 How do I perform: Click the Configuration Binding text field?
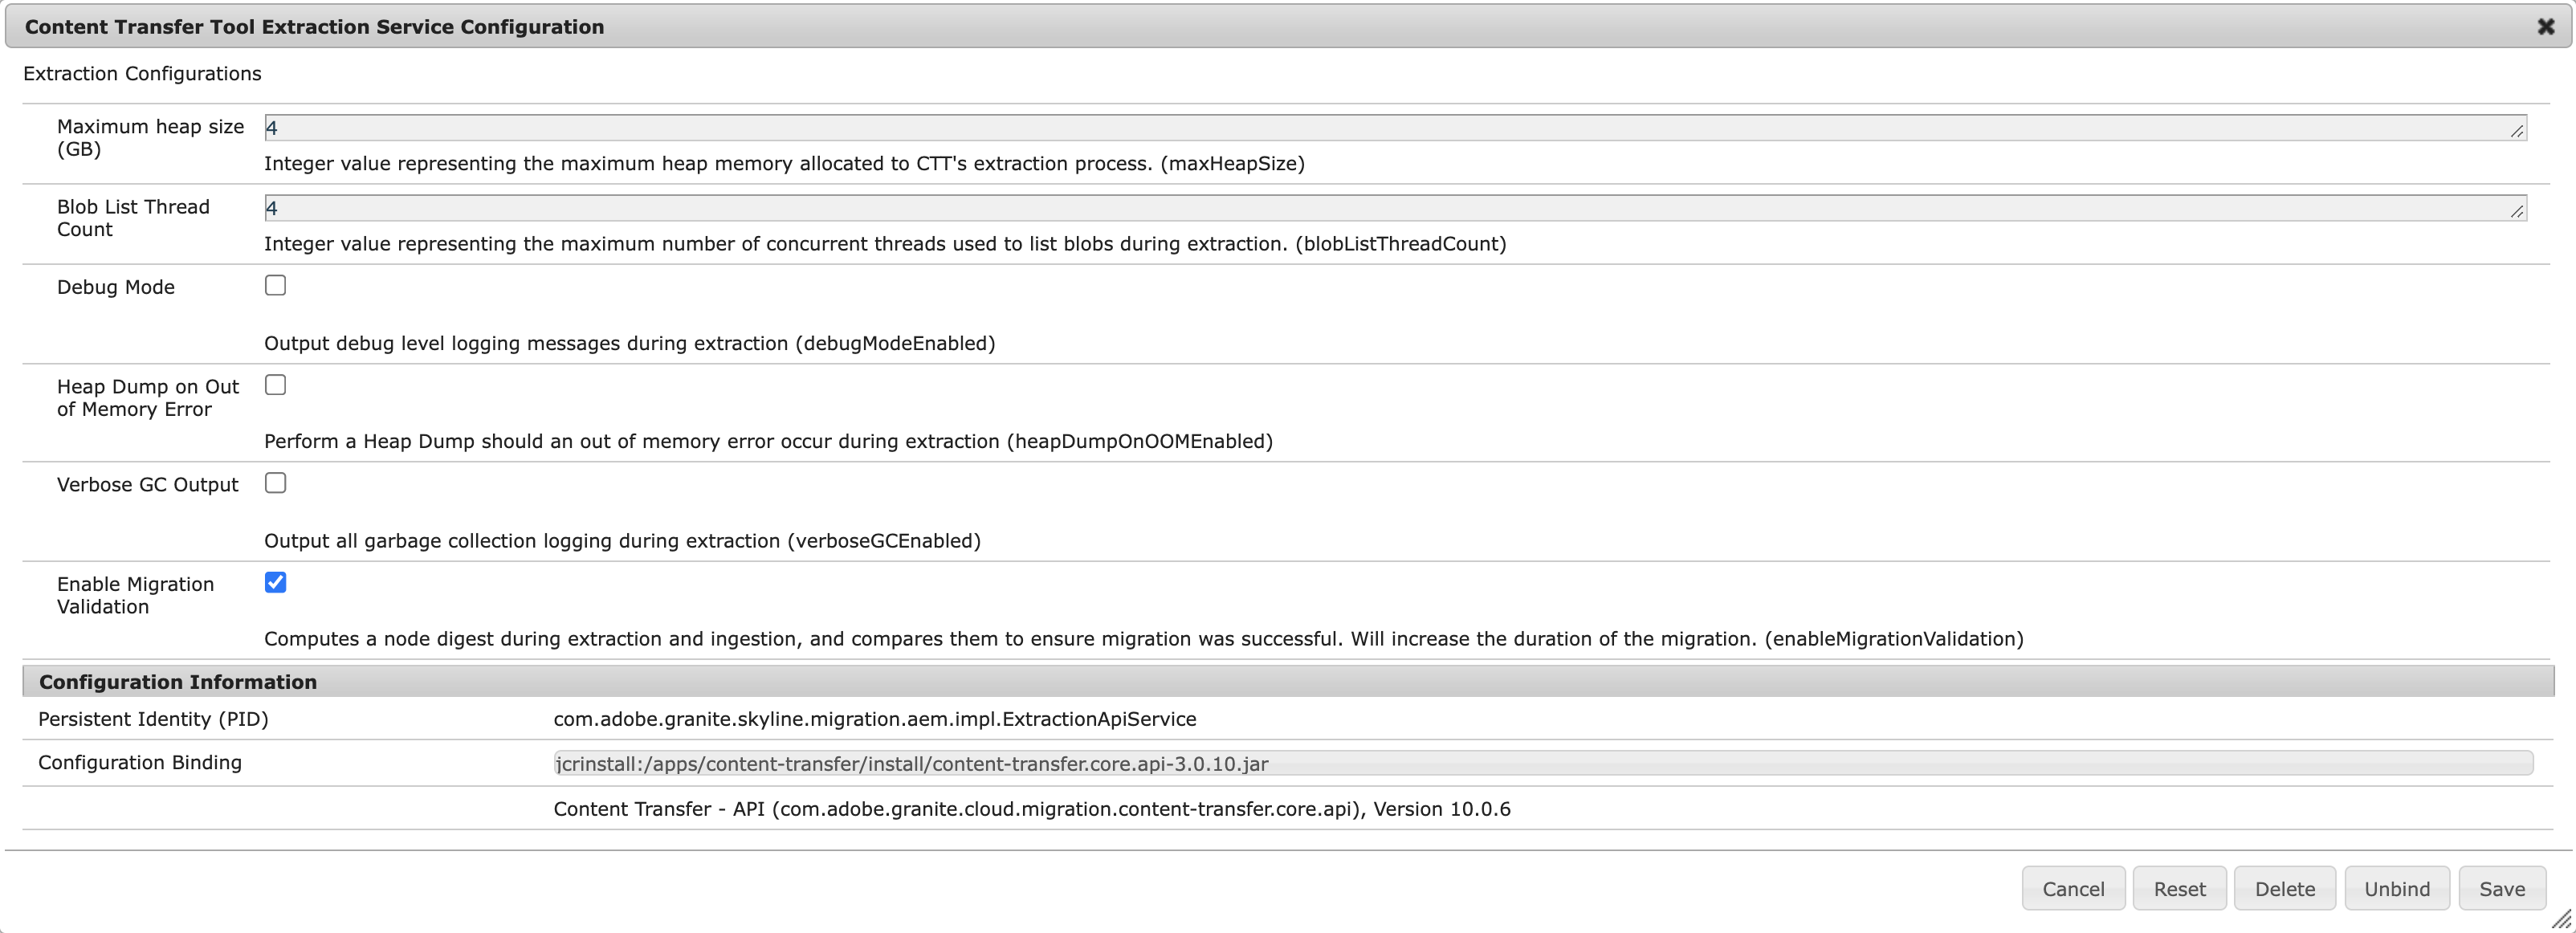(1542, 764)
